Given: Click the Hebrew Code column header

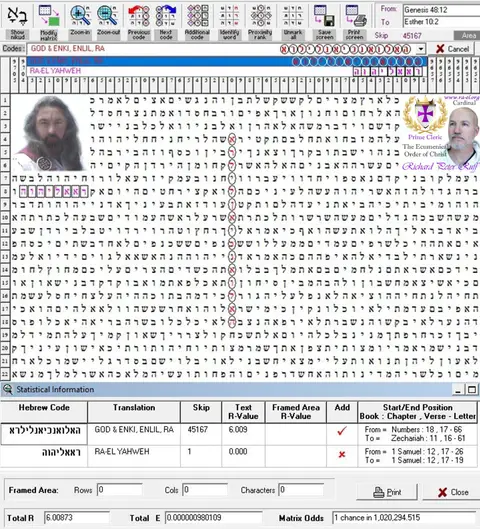Looking at the screenshot, I should 44,412.
